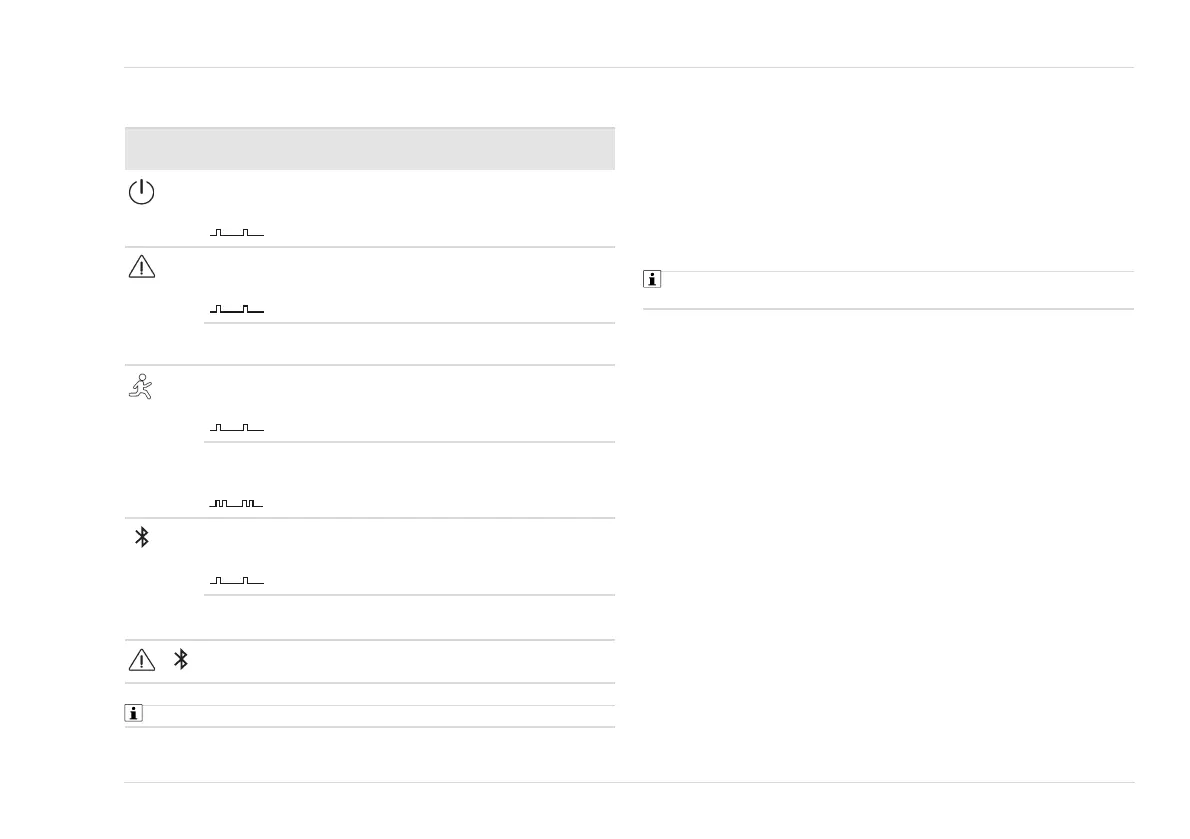Screen dimensions: 1190x839
Task: Click the blink pattern in the power icon row
Action: pyautogui.click(x=237, y=233)
